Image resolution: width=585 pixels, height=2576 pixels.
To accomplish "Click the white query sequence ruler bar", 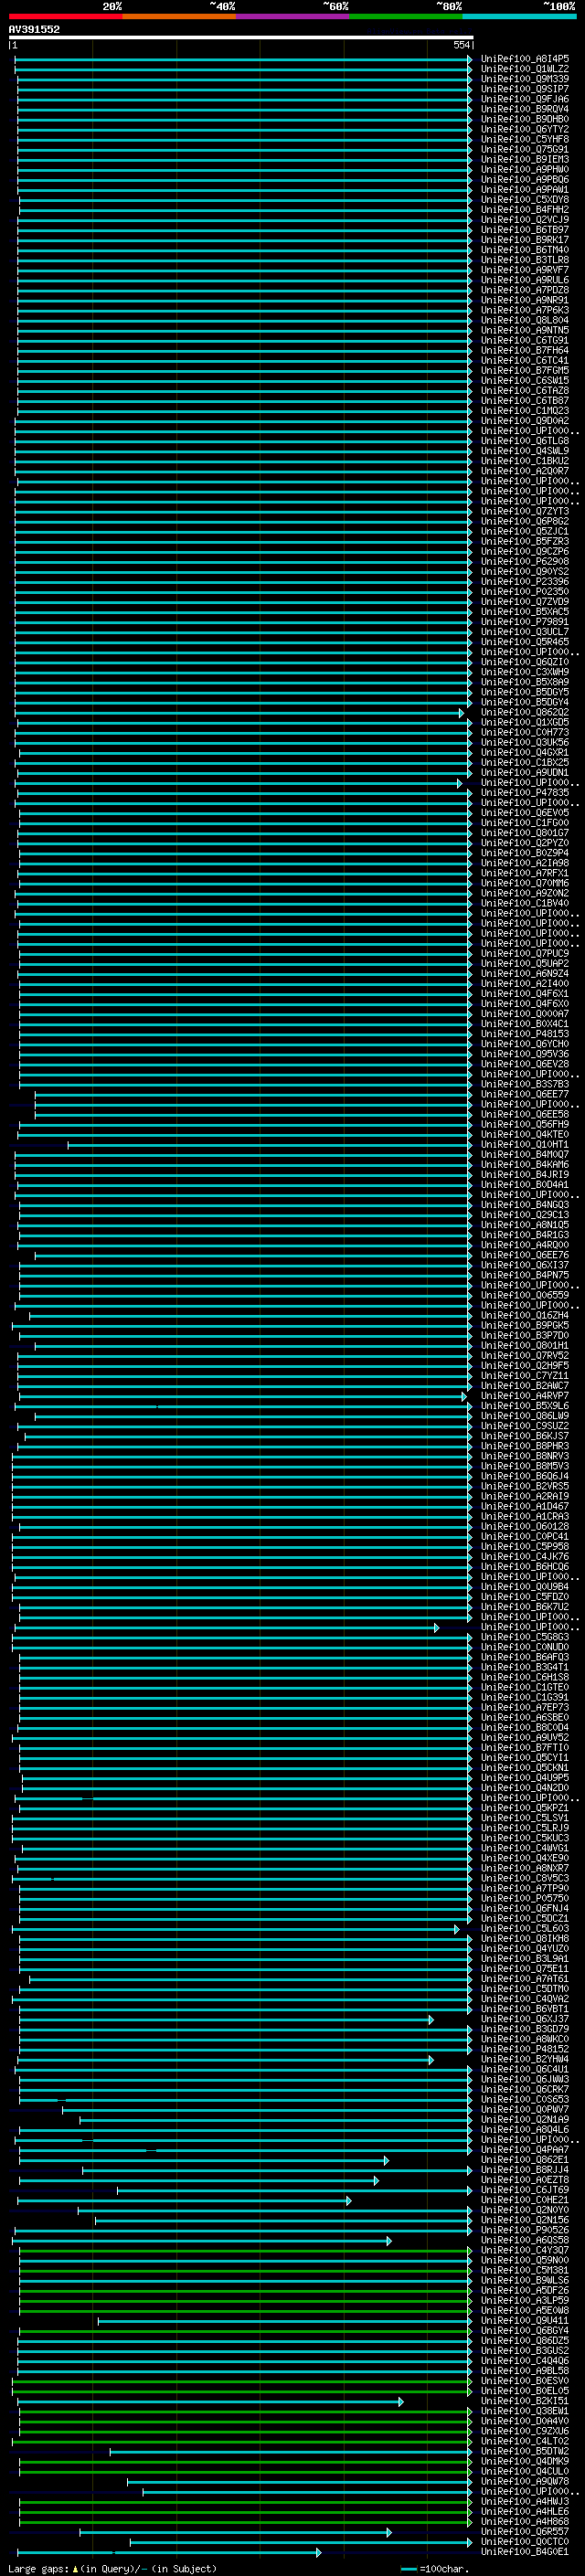I will pyautogui.click(x=241, y=37).
